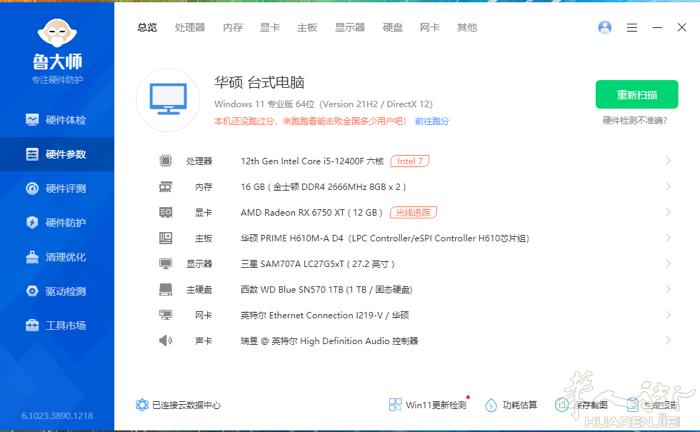
Task: Click the 光线追踪 badge
Action: (413, 212)
